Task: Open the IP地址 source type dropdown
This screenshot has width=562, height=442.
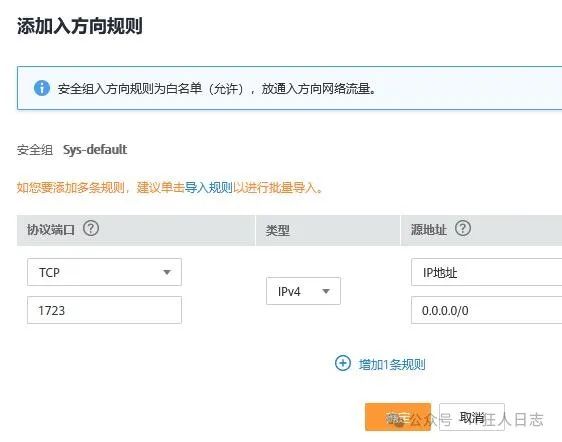Action: [x=487, y=272]
